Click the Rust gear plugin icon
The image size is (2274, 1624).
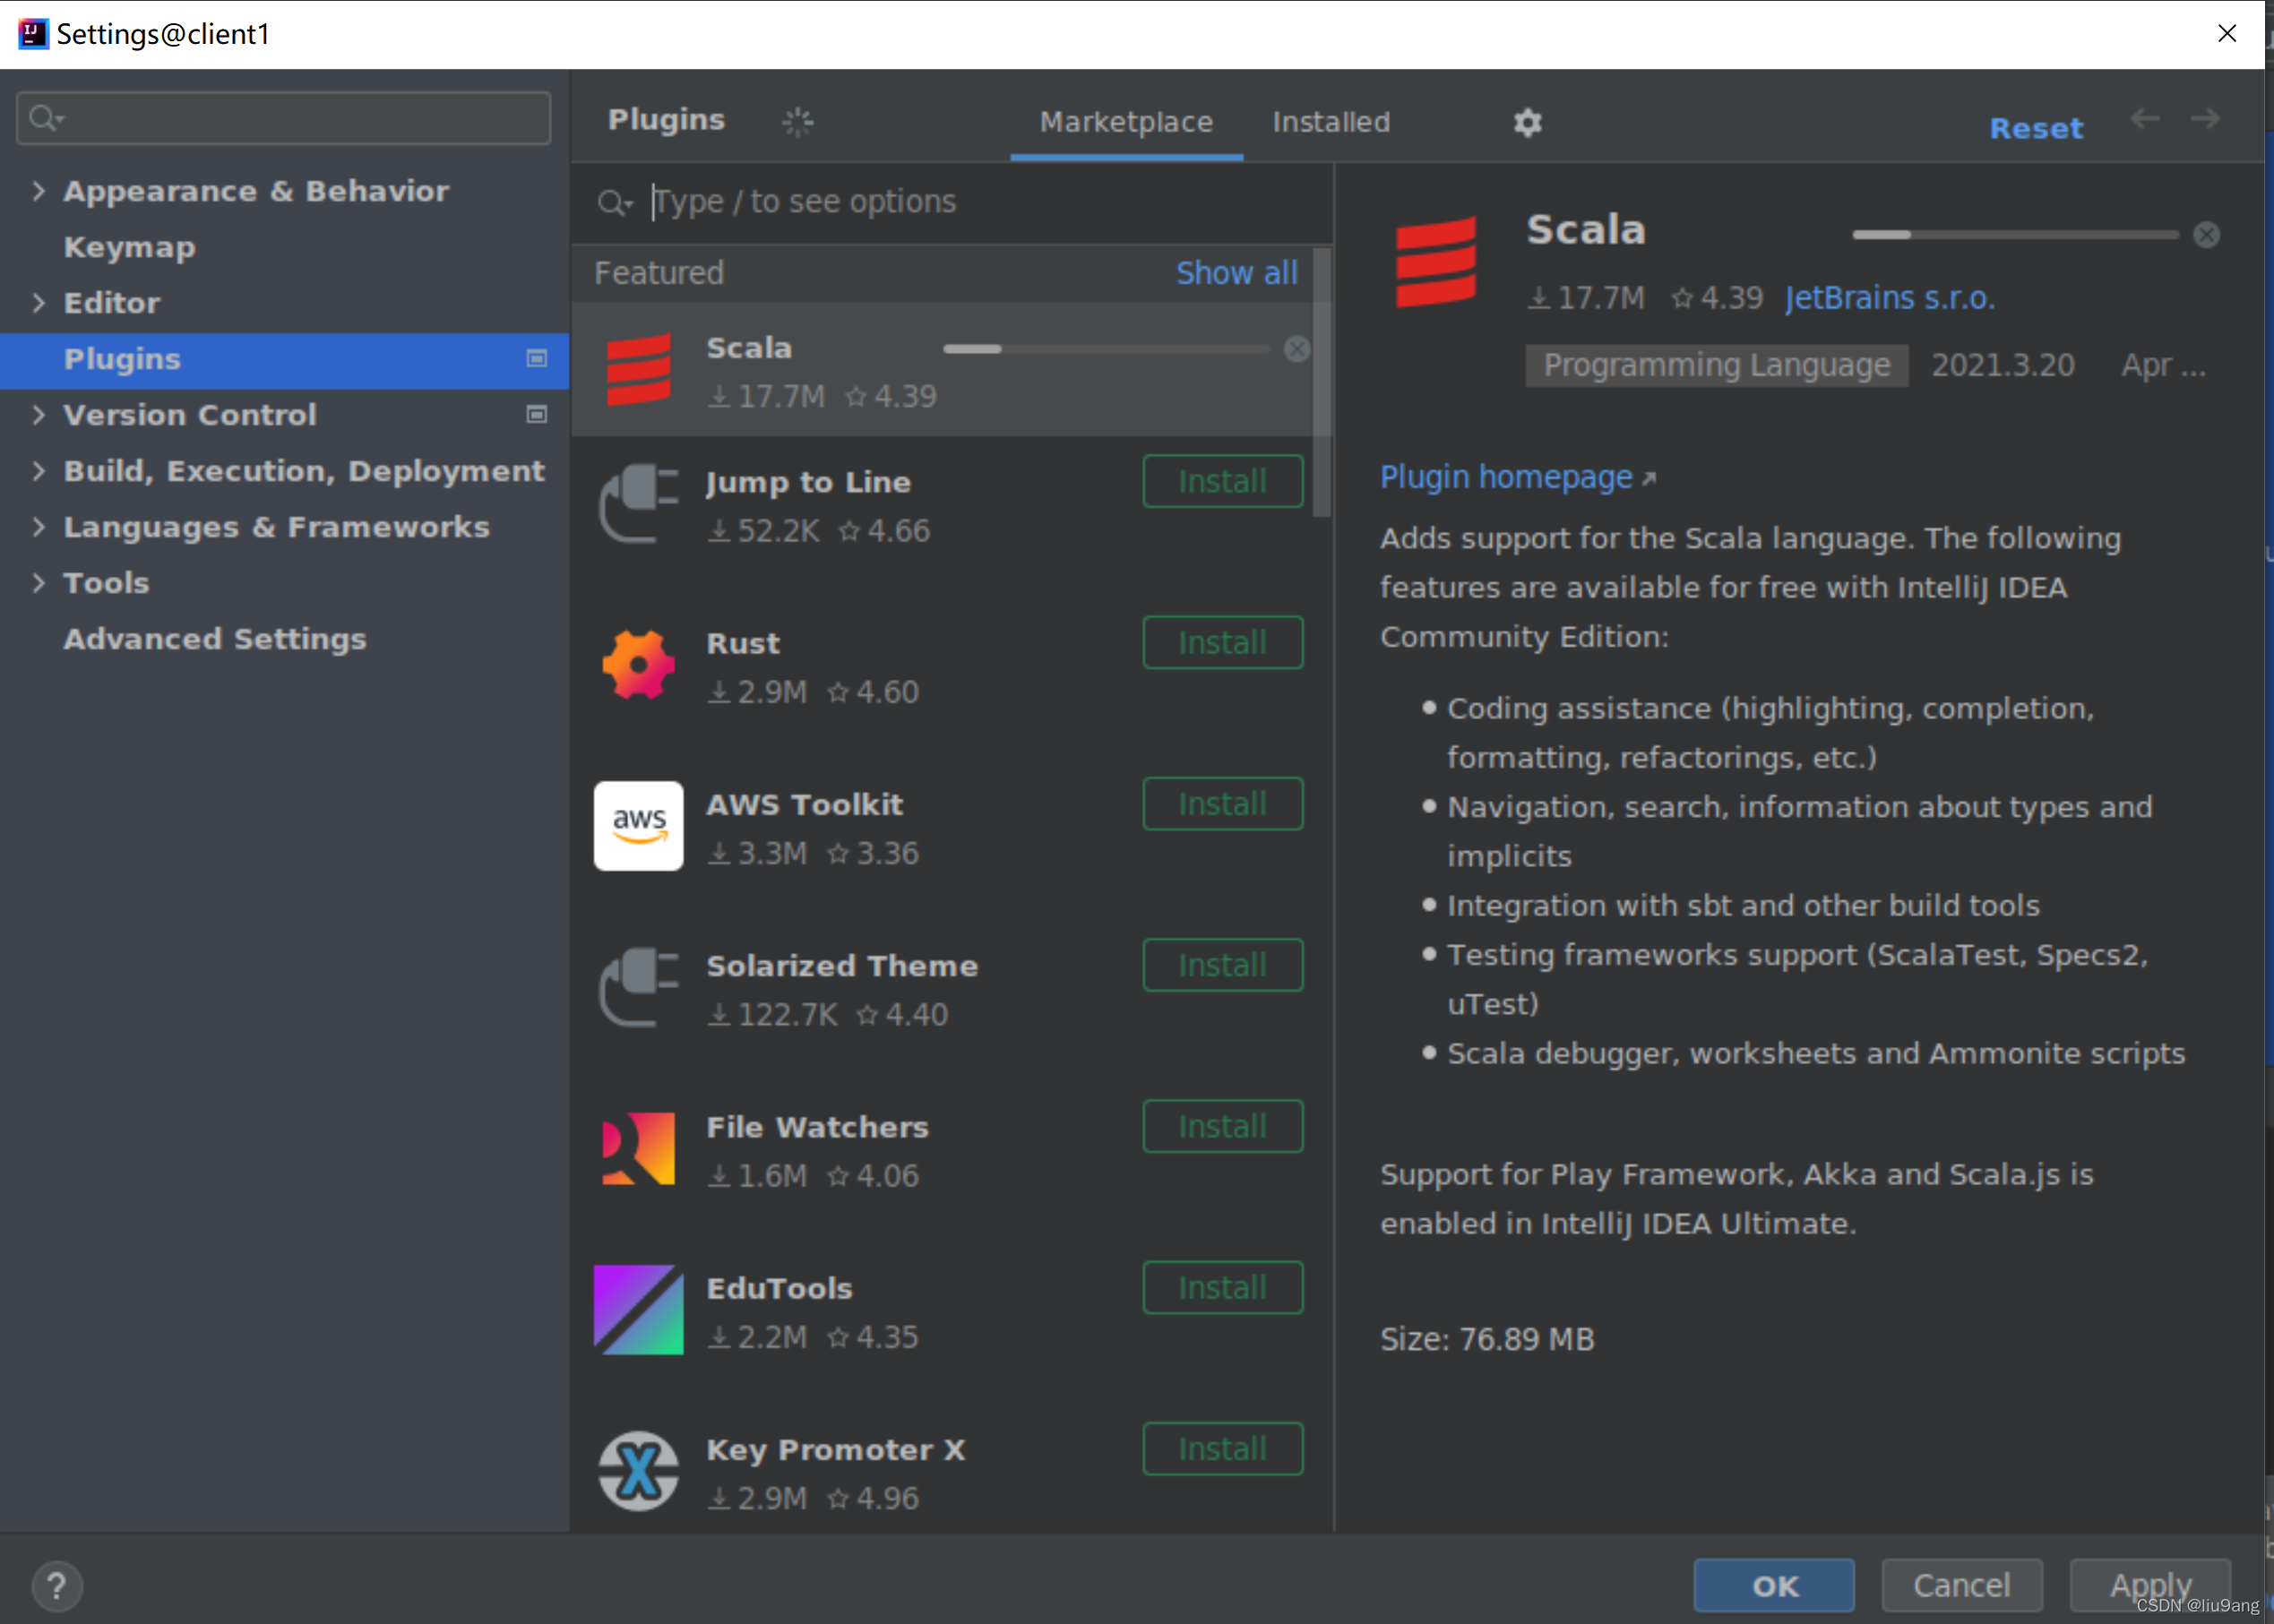tap(638, 665)
